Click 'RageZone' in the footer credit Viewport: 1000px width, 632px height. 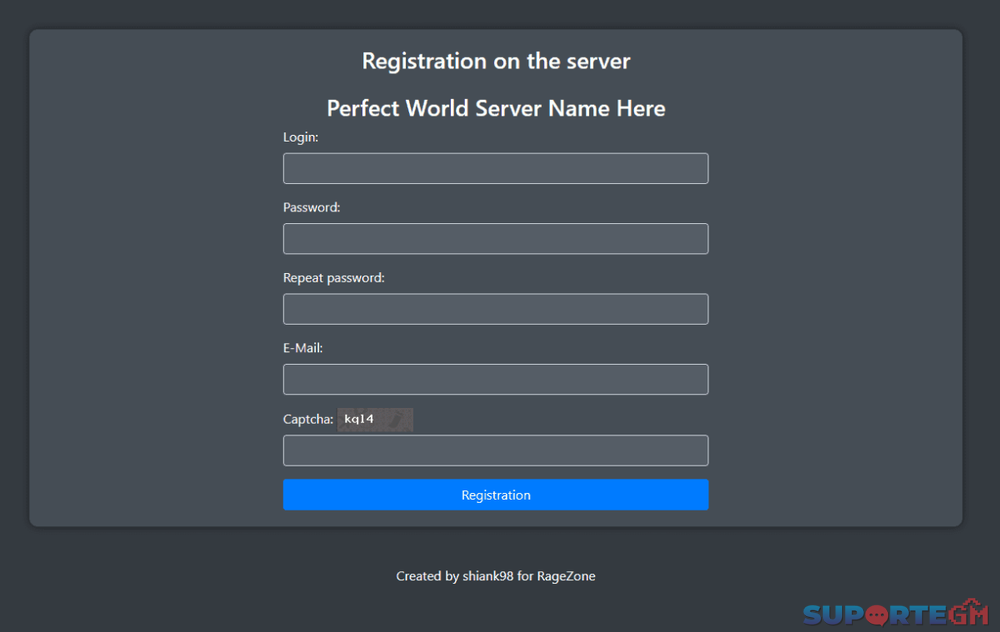(x=566, y=576)
